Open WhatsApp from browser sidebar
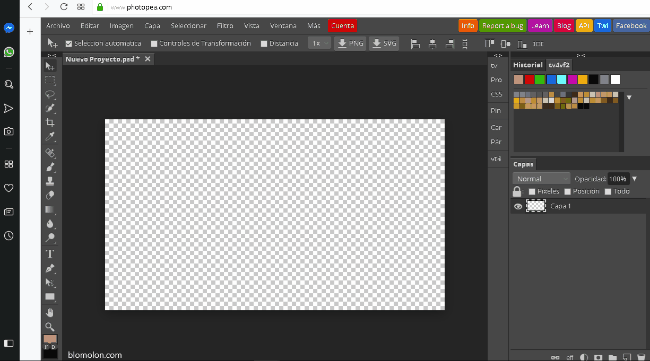The height and width of the screenshot is (361, 650). click(x=9, y=52)
